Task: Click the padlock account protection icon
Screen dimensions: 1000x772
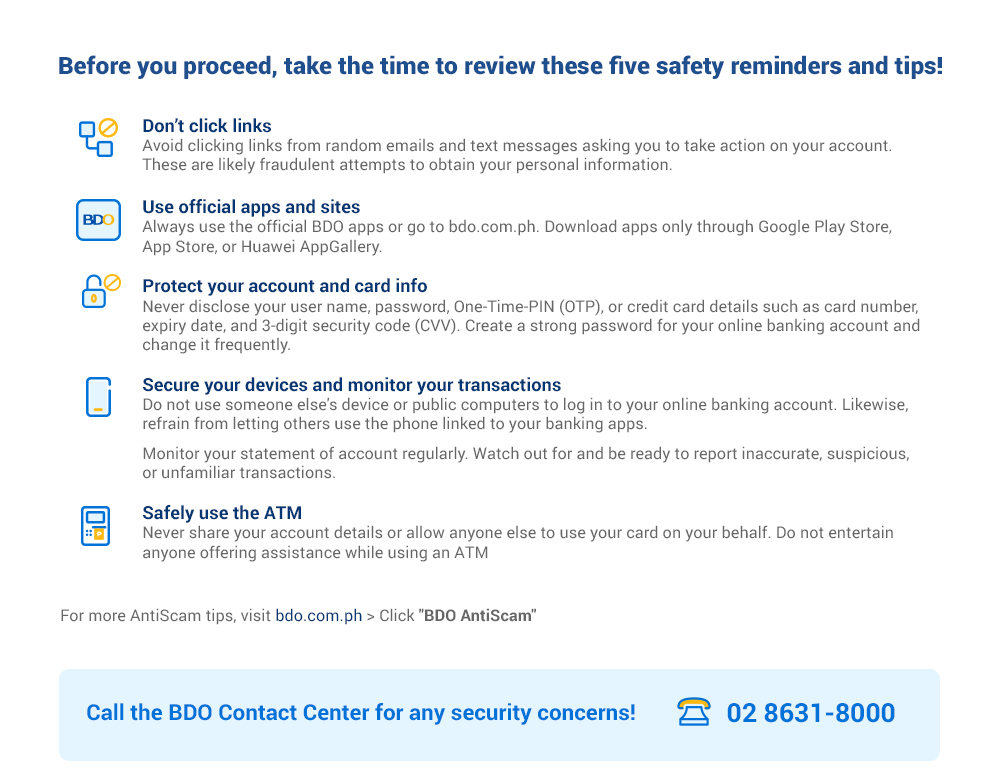Action: pyautogui.click(x=101, y=291)
